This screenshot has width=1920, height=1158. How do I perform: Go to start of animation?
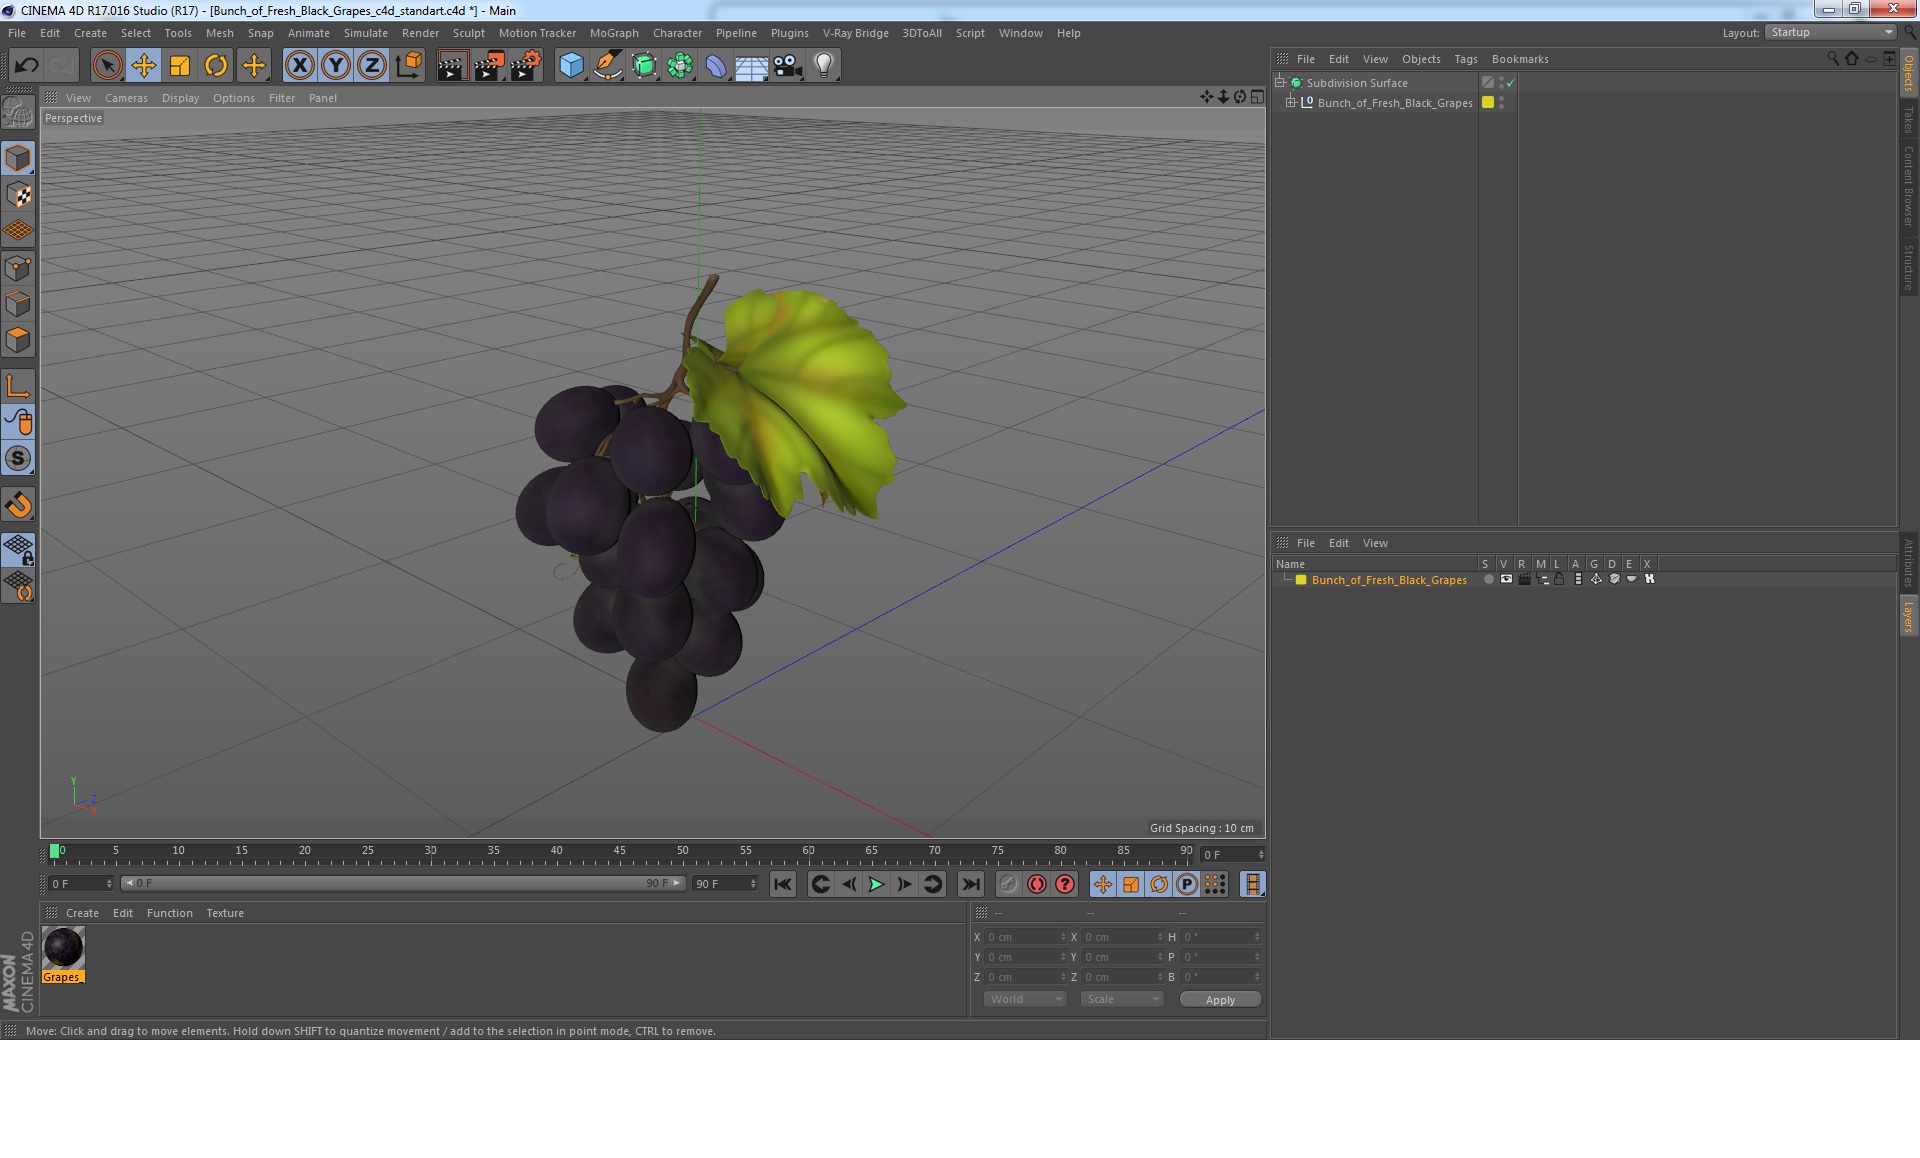pos(783,884)
